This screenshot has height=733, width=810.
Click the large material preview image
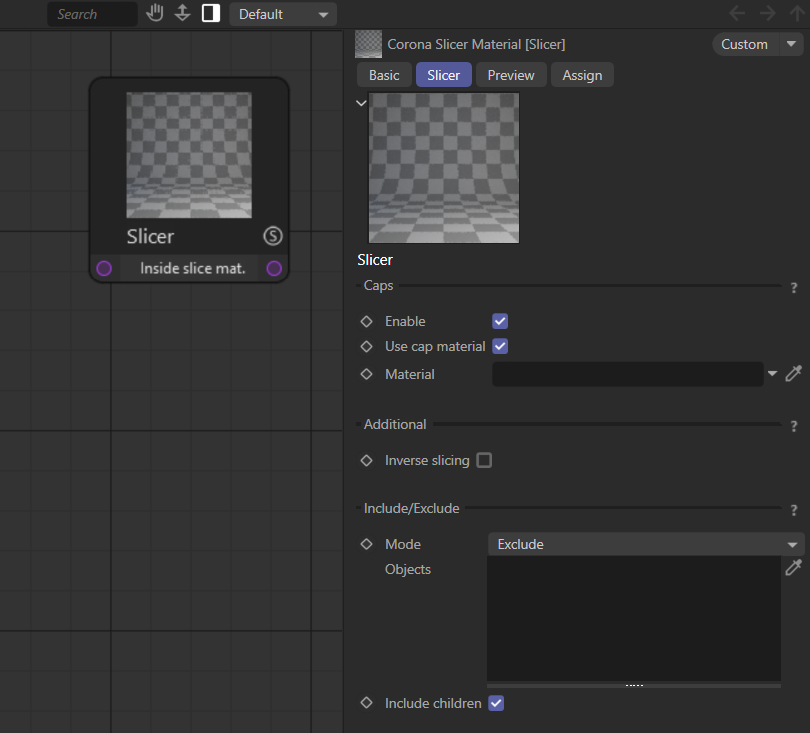point(444,168)
